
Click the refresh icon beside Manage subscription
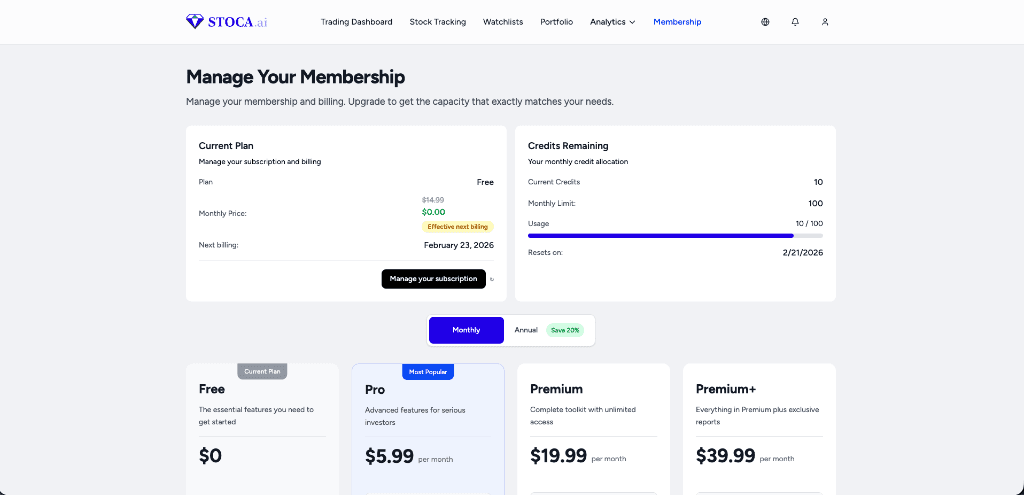(492, 279)
